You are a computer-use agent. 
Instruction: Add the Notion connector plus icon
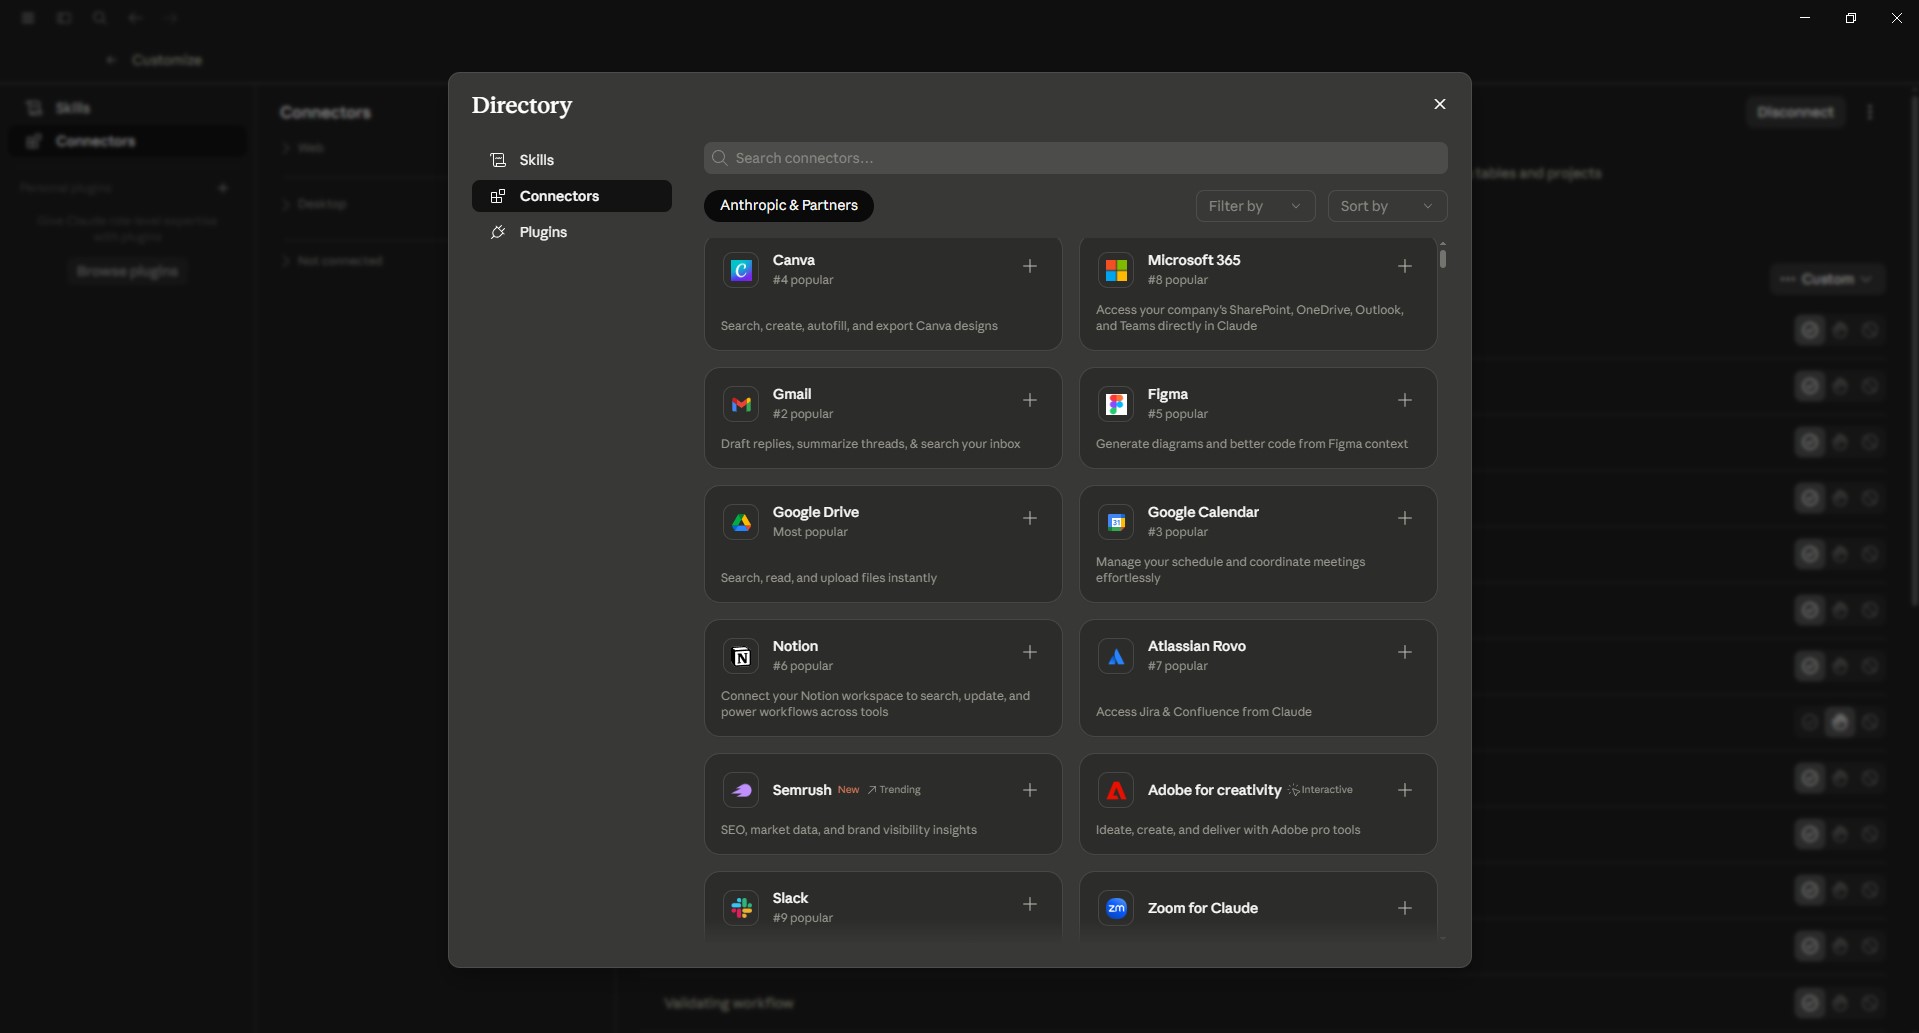(1029, 652)
